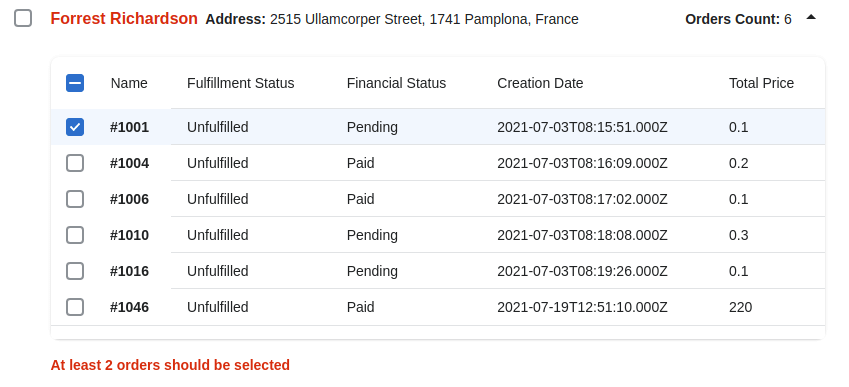Sort by Total Price column header
This screenshot has width=849, height=387.
[761, 83]
